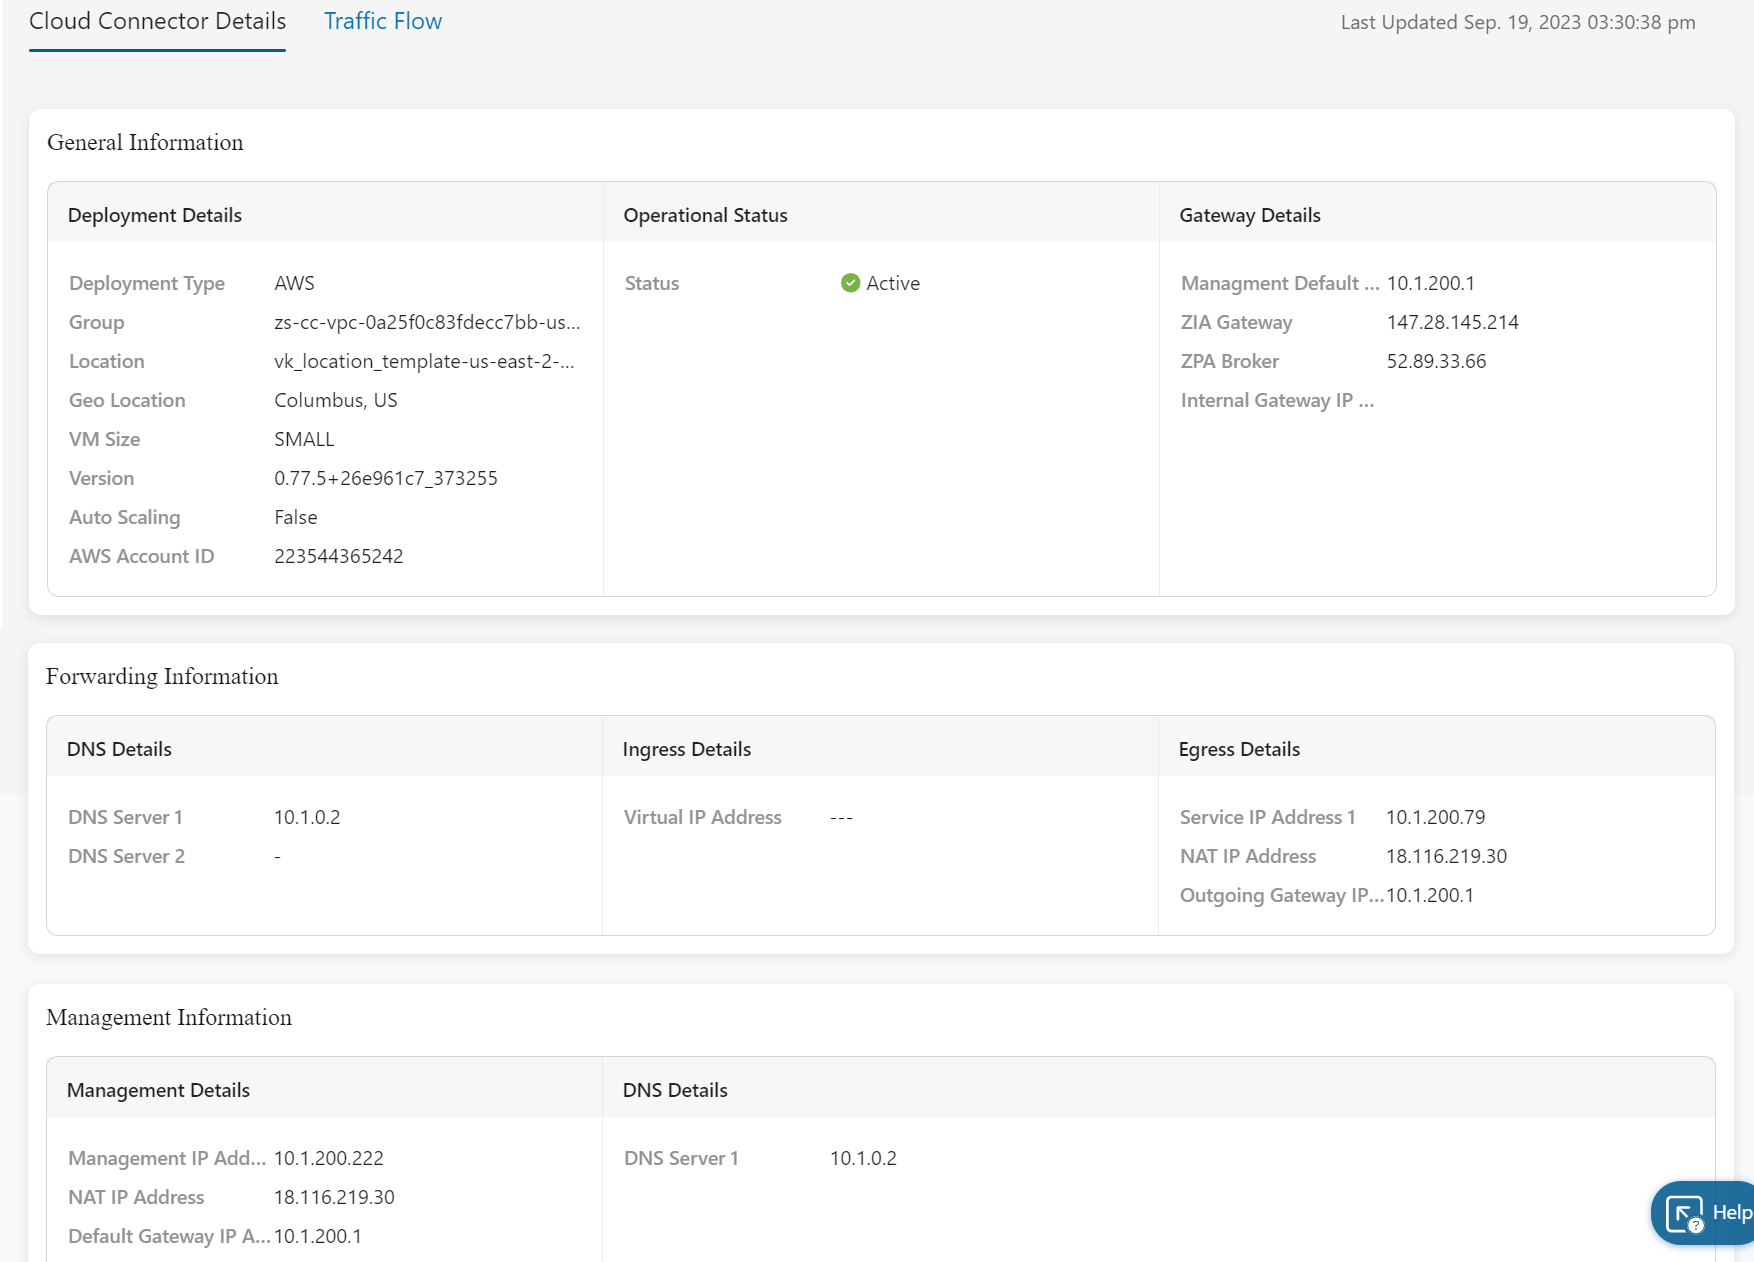Expand the truncated Outgoing Gateway IP label
Viewport: 1754px width, 1262px height.
[1279, 895]
